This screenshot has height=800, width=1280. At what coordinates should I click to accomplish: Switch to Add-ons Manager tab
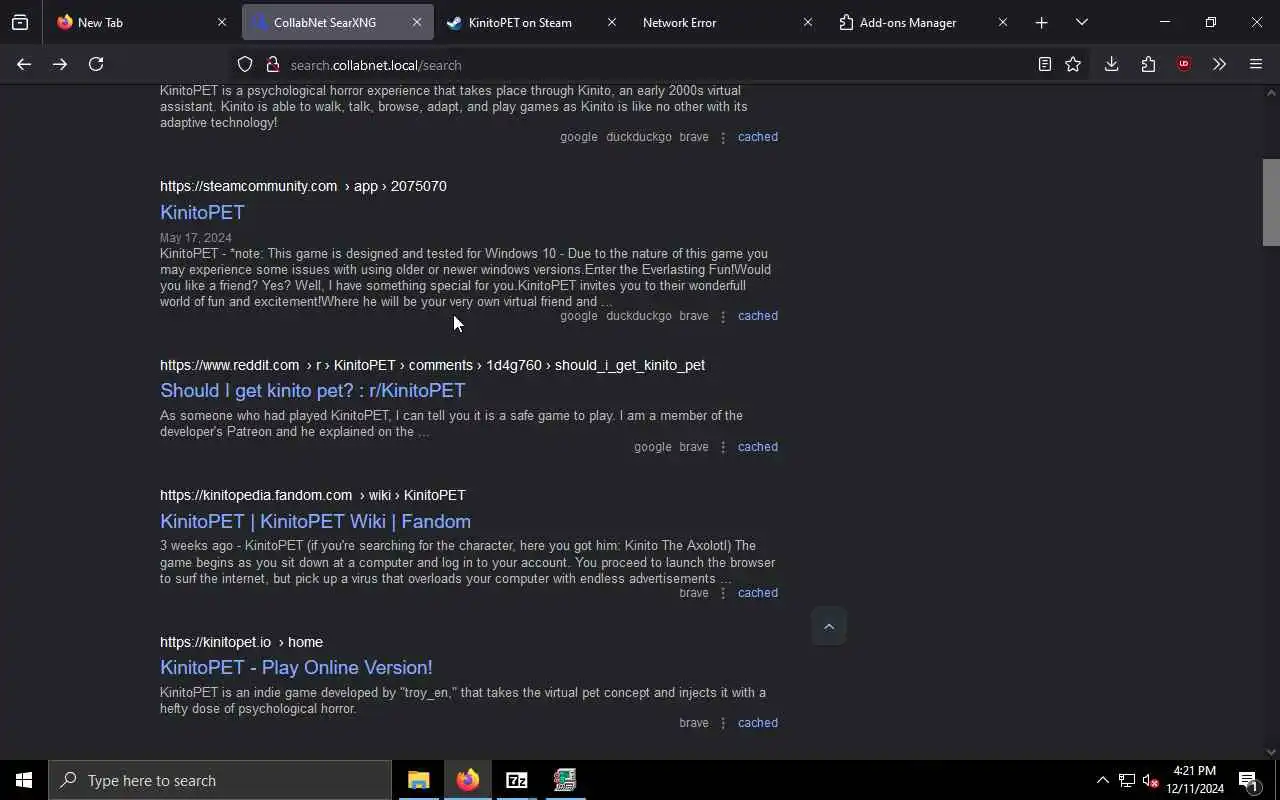pyautogui.click(x=923, y=22)
